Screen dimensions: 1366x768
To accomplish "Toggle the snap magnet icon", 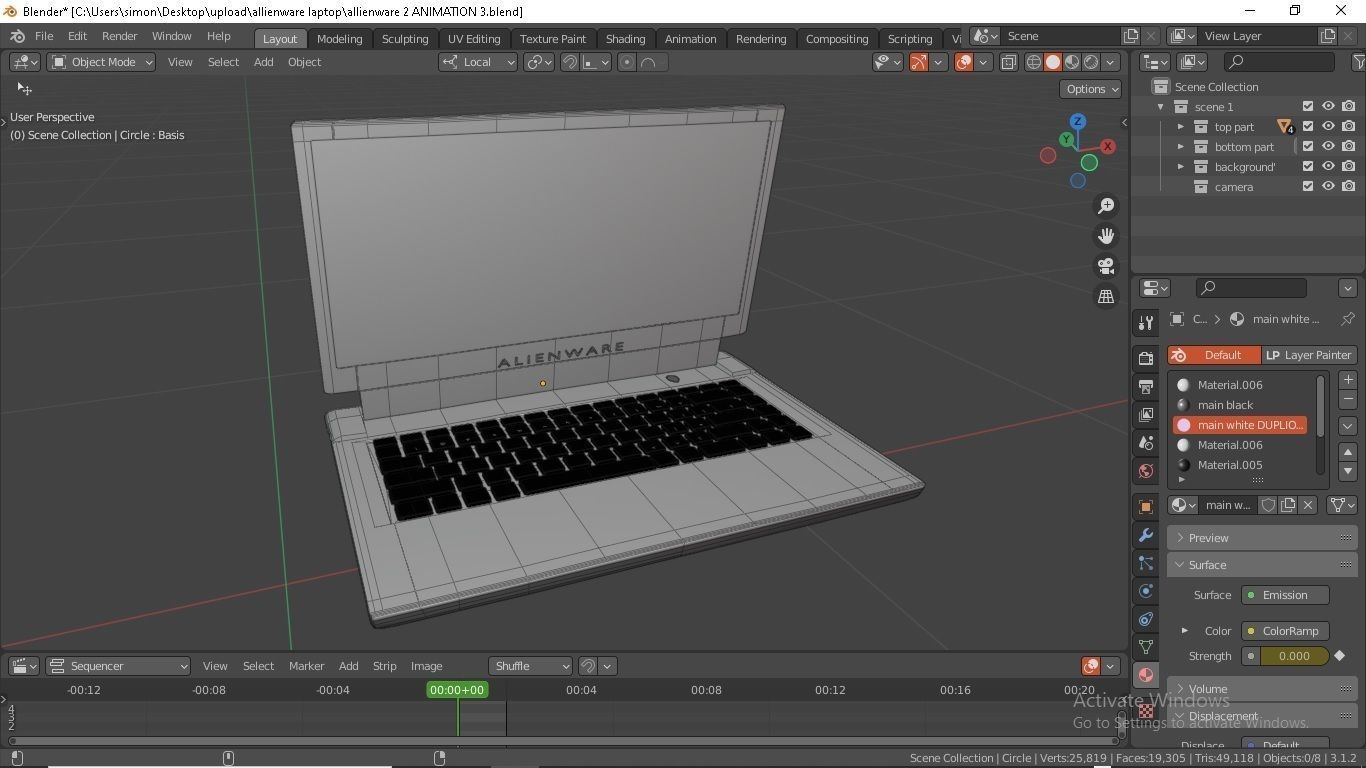I will 570,62.
